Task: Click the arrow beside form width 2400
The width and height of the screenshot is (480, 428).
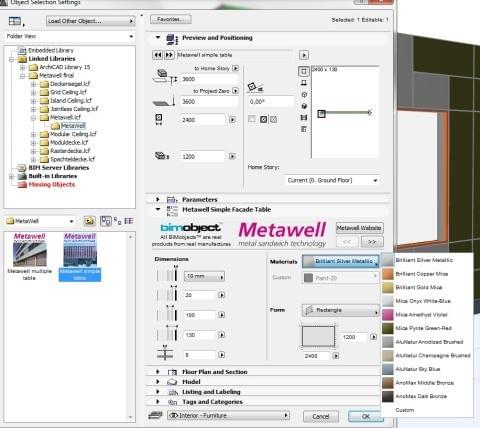Action: pos(336,356)
